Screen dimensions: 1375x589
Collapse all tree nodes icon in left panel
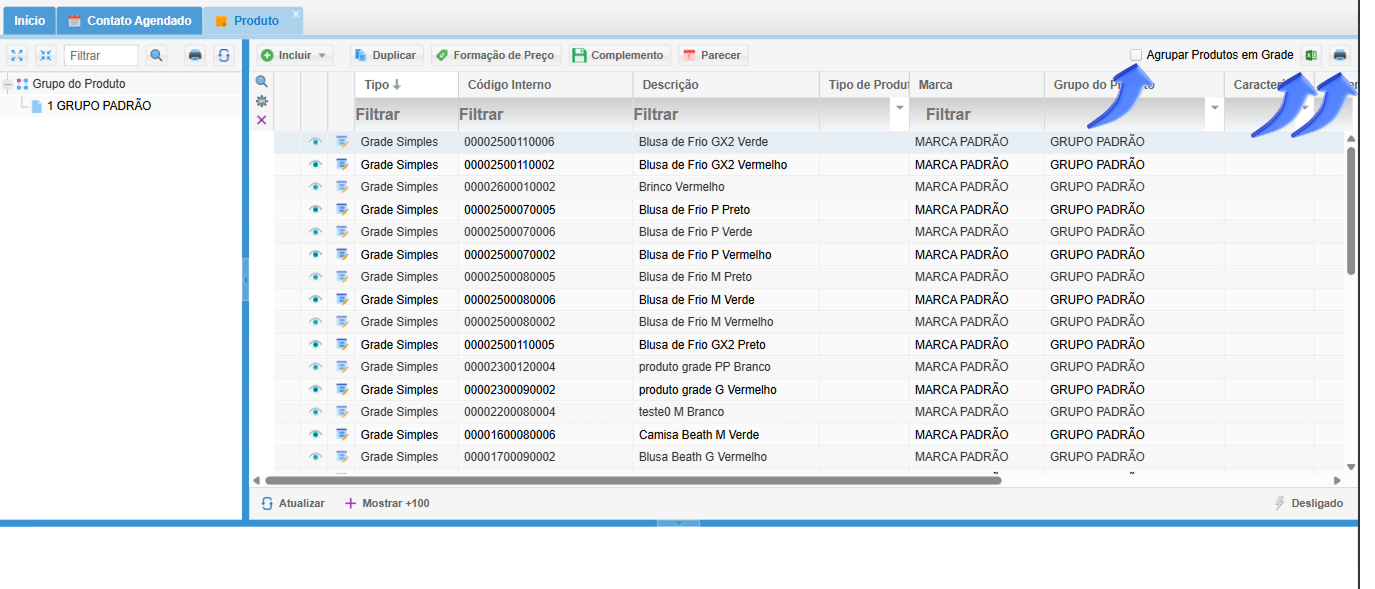pyautogui.click(x=45, y=55)
